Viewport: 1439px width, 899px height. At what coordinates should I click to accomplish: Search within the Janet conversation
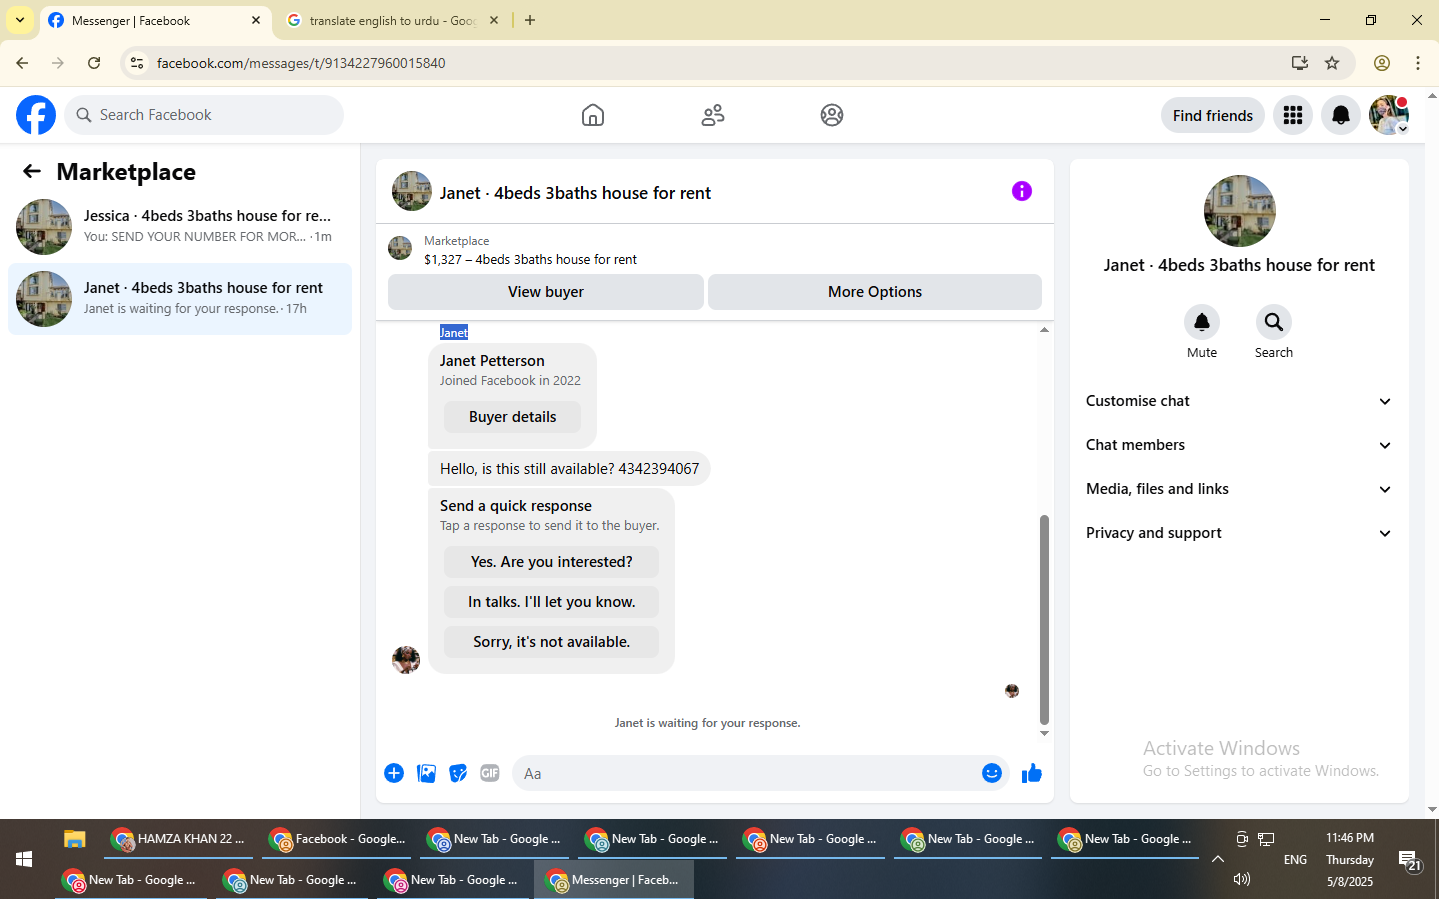coord(1274,322)
